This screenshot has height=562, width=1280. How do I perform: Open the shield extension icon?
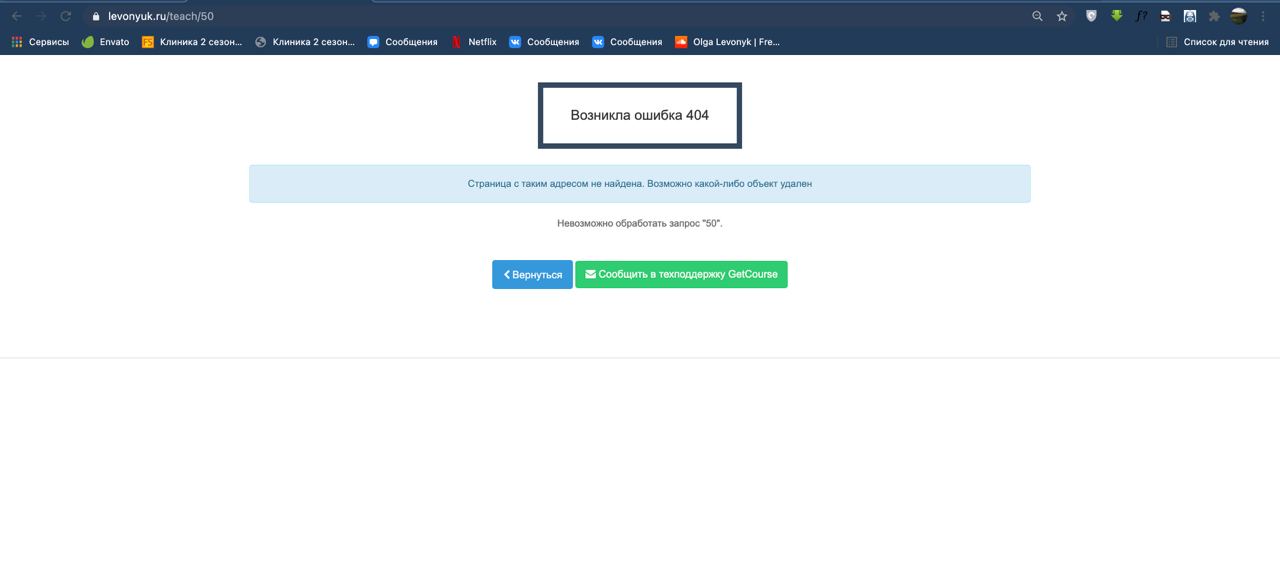[x=1092, y=16]
